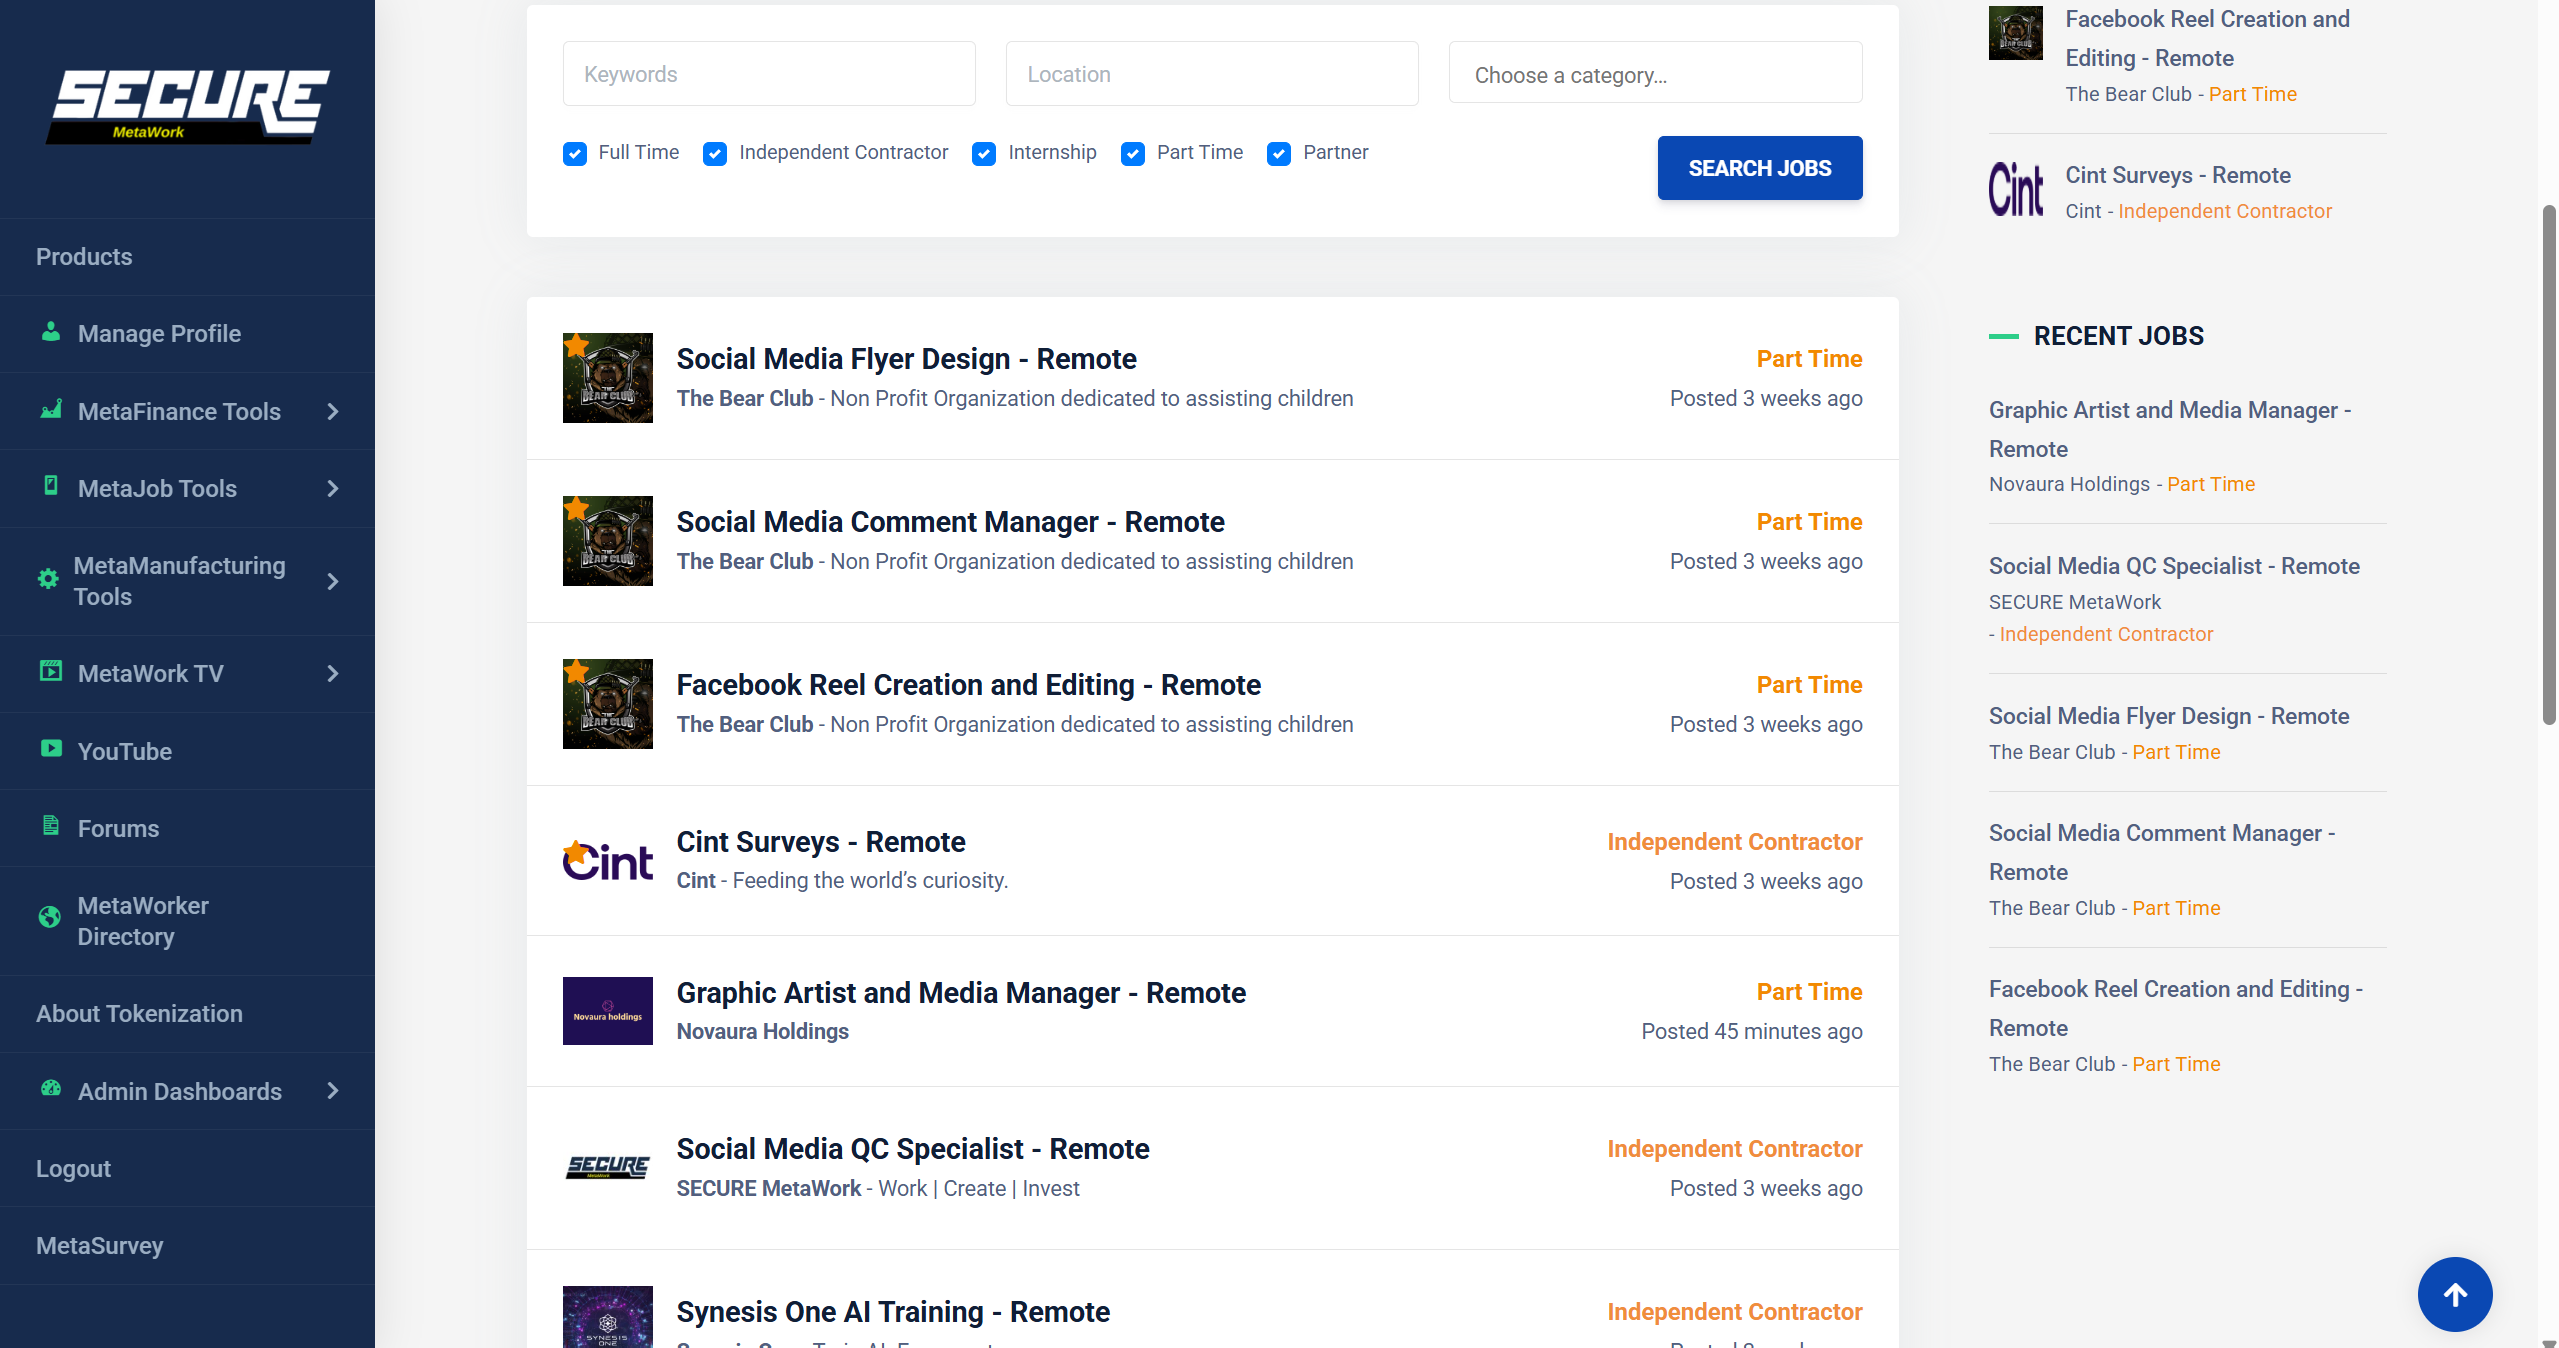
Task: Toggle the favorite star on Social Media Flyer Design
Action: [577, 345]
